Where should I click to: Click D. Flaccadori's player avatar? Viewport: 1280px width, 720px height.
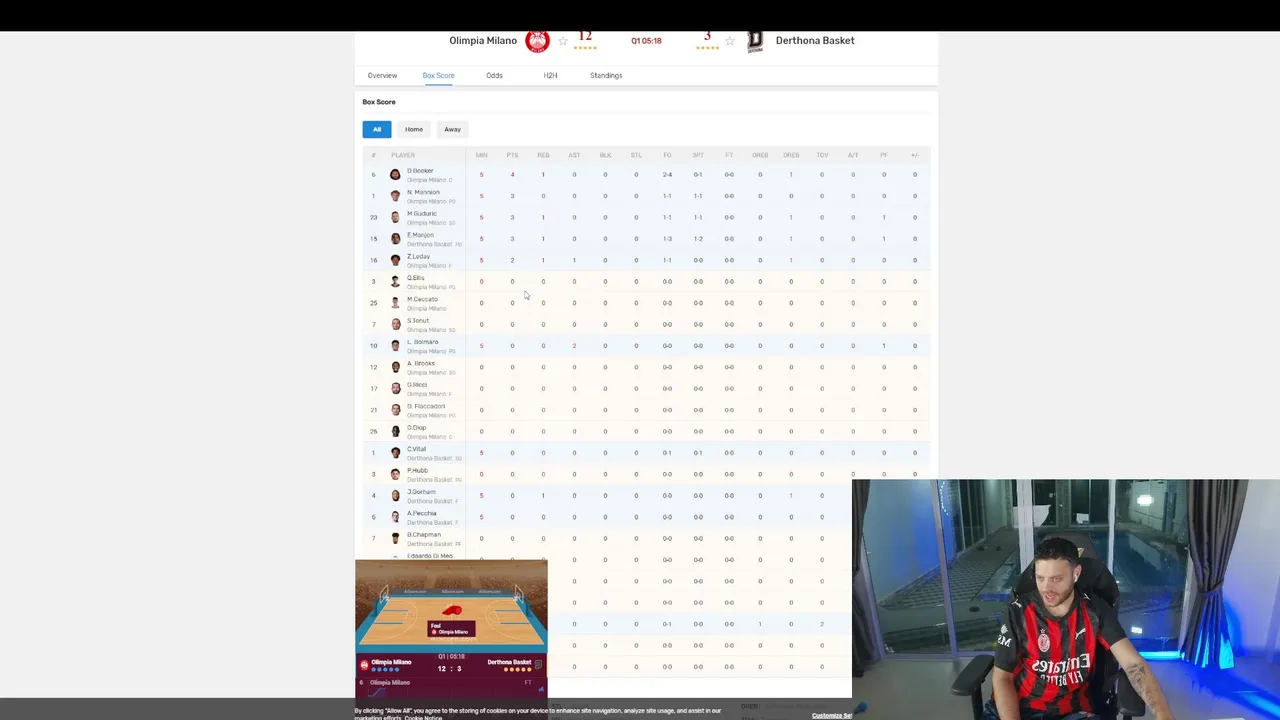pos(395,410)
